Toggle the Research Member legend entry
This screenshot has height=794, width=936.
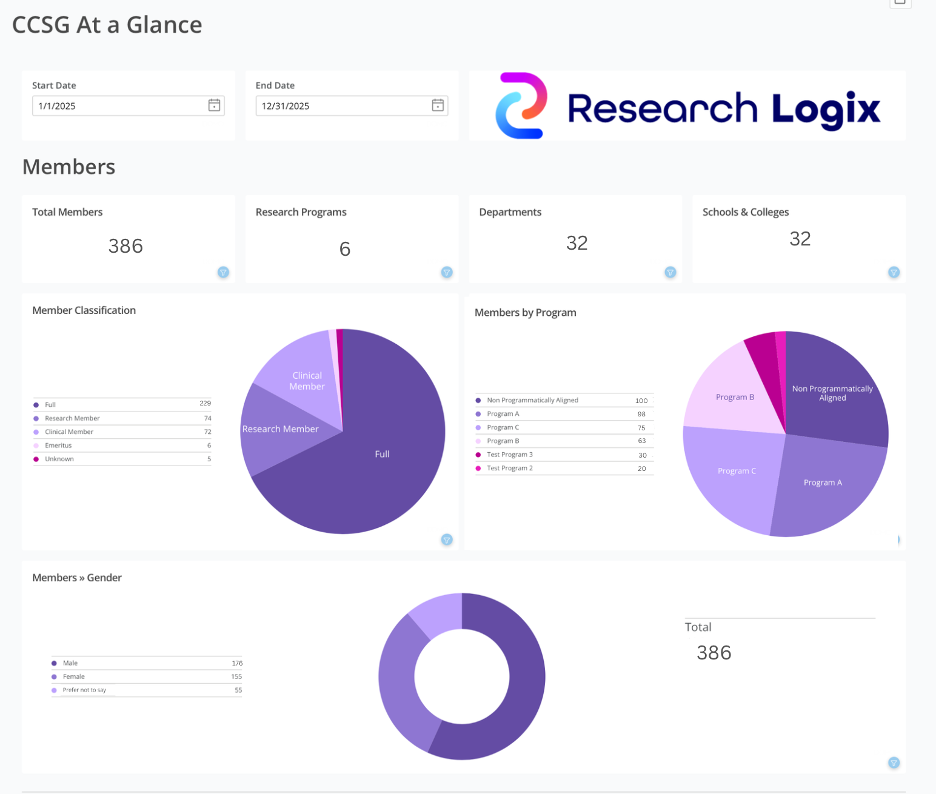72,418
